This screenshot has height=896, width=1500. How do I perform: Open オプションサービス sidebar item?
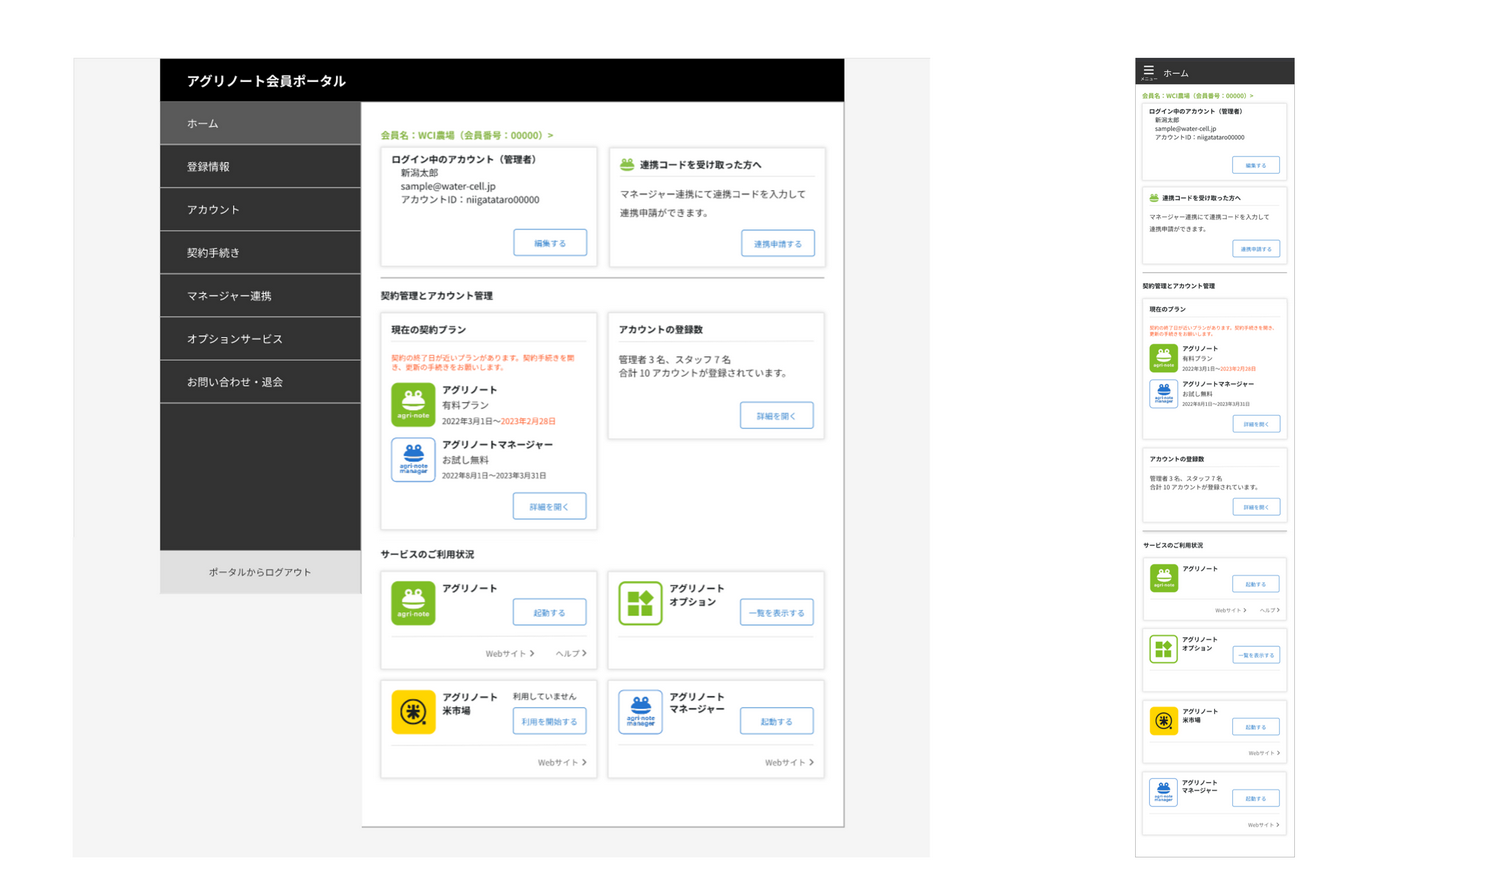click(x=260, y=338)
